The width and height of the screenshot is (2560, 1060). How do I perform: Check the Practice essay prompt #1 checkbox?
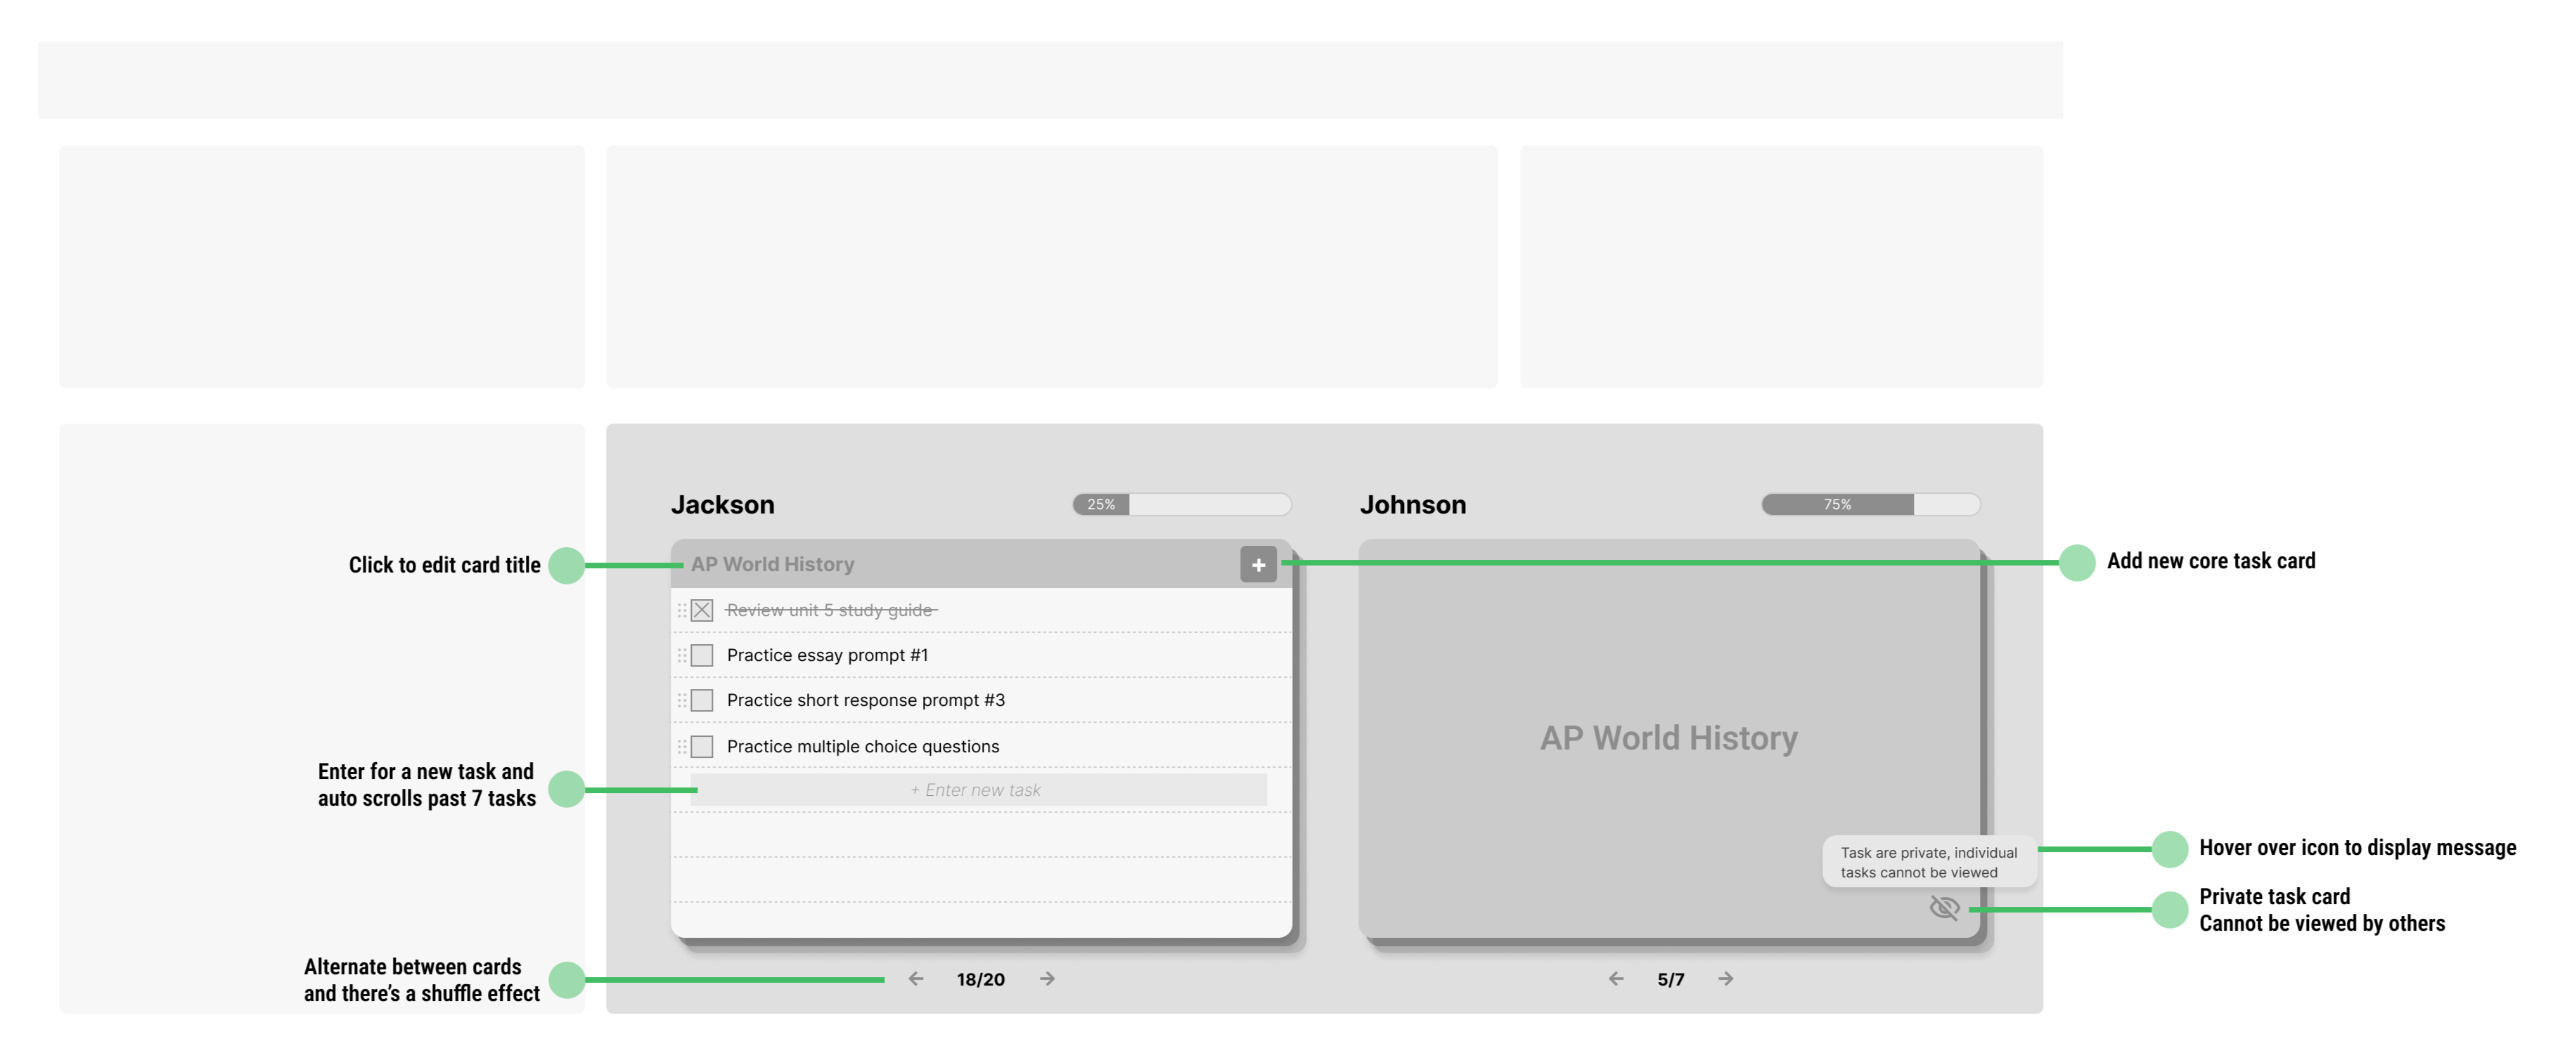pos(702,656)
